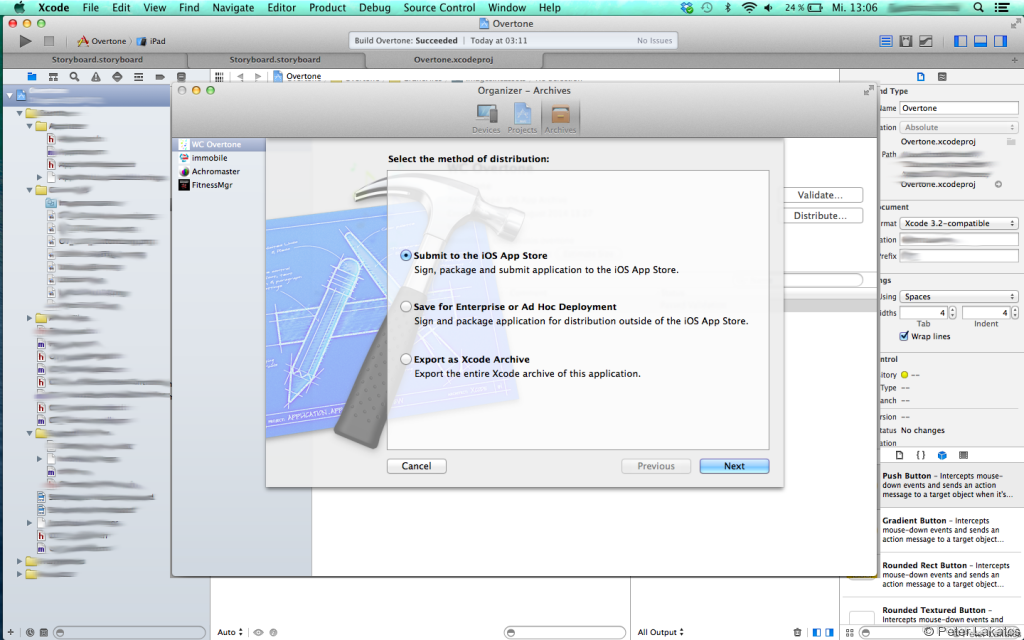Open the Project Format Xcode 3.2-compatible dropdown
Screen dimensions: 1024x640
click(959, 223)
